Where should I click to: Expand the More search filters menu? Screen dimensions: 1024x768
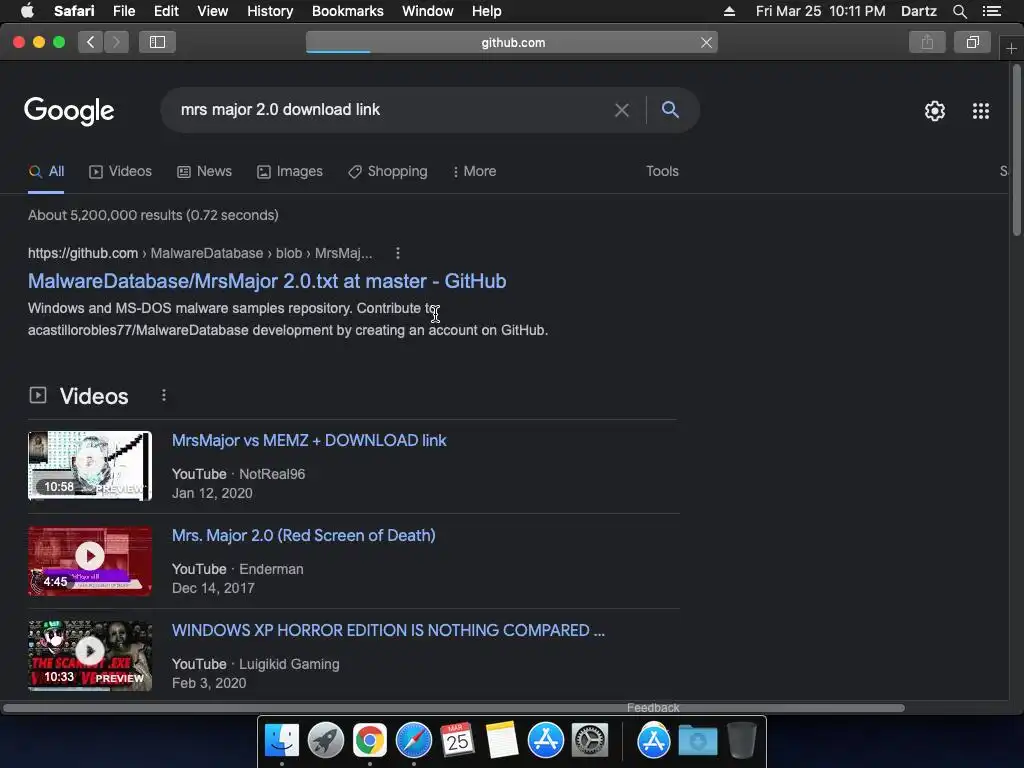(475, 172)
